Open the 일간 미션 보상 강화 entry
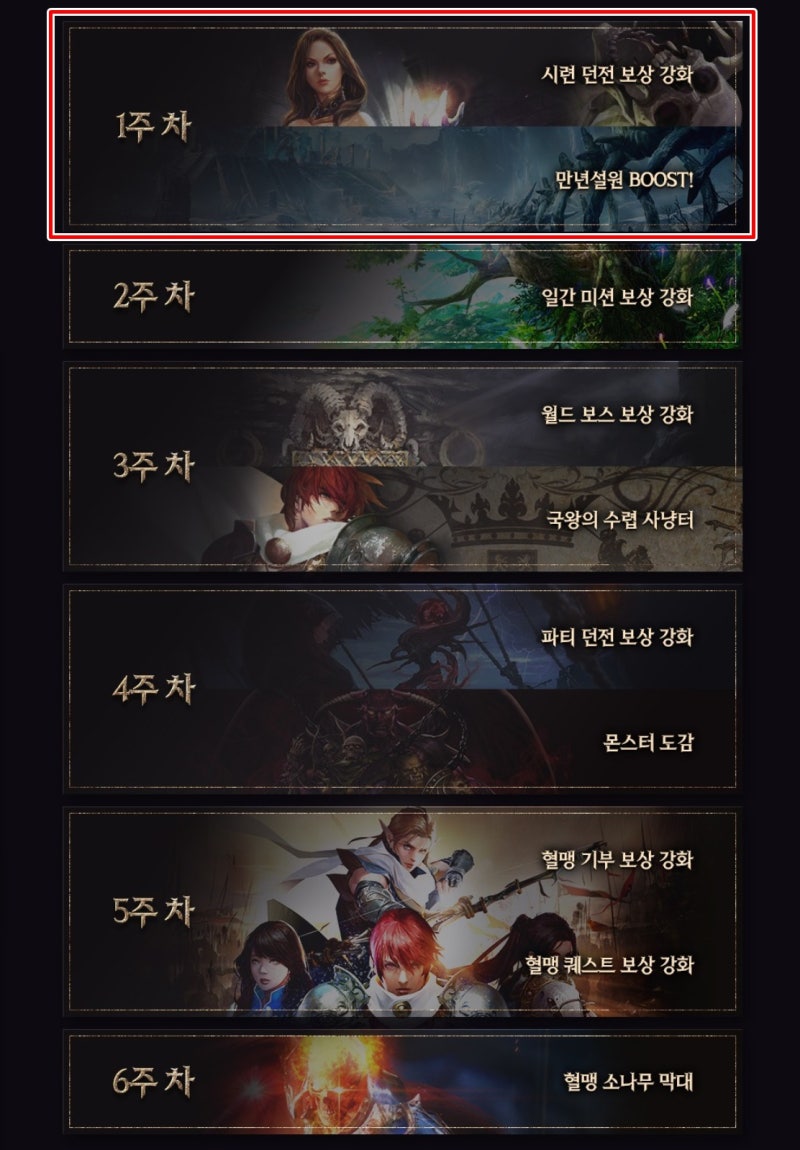The width and height of the screenshot is (800, 1150). 617,297
